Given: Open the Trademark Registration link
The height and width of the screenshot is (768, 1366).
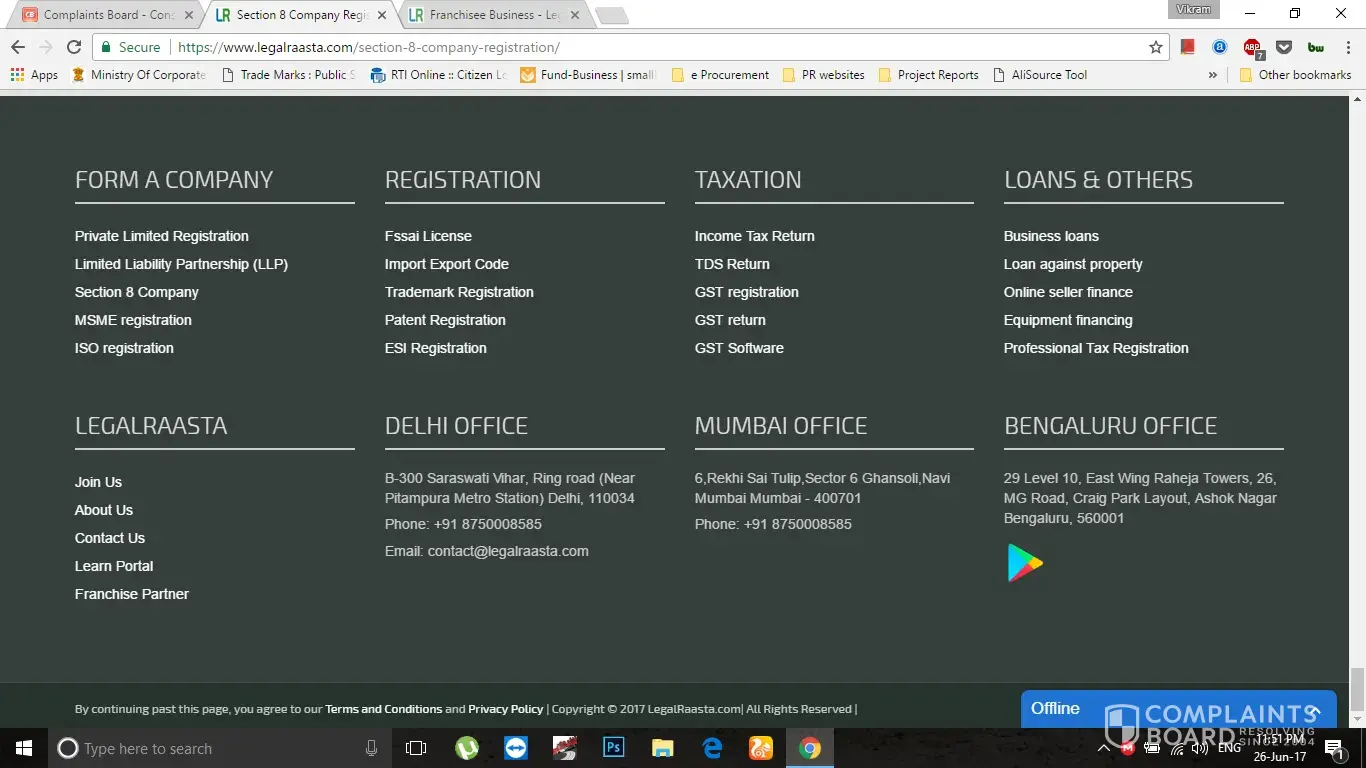Looking at the screenshot, I should pos(459,292).
